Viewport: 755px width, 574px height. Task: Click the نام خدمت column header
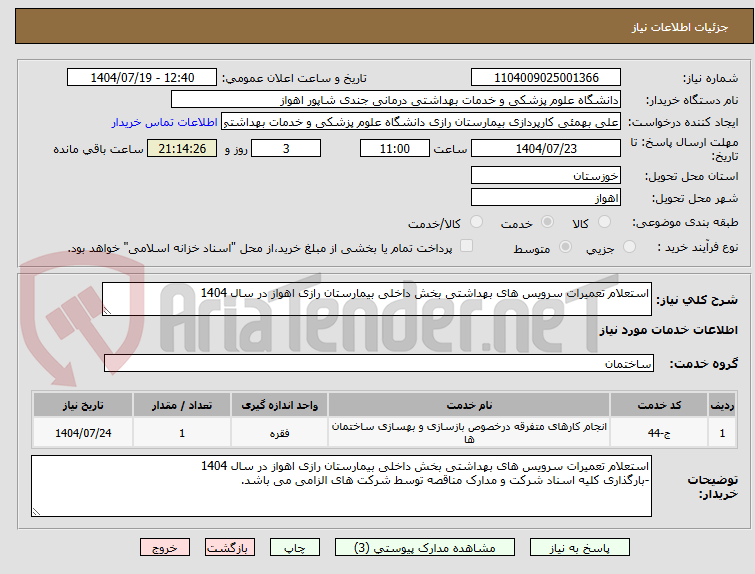pos(469,405)
